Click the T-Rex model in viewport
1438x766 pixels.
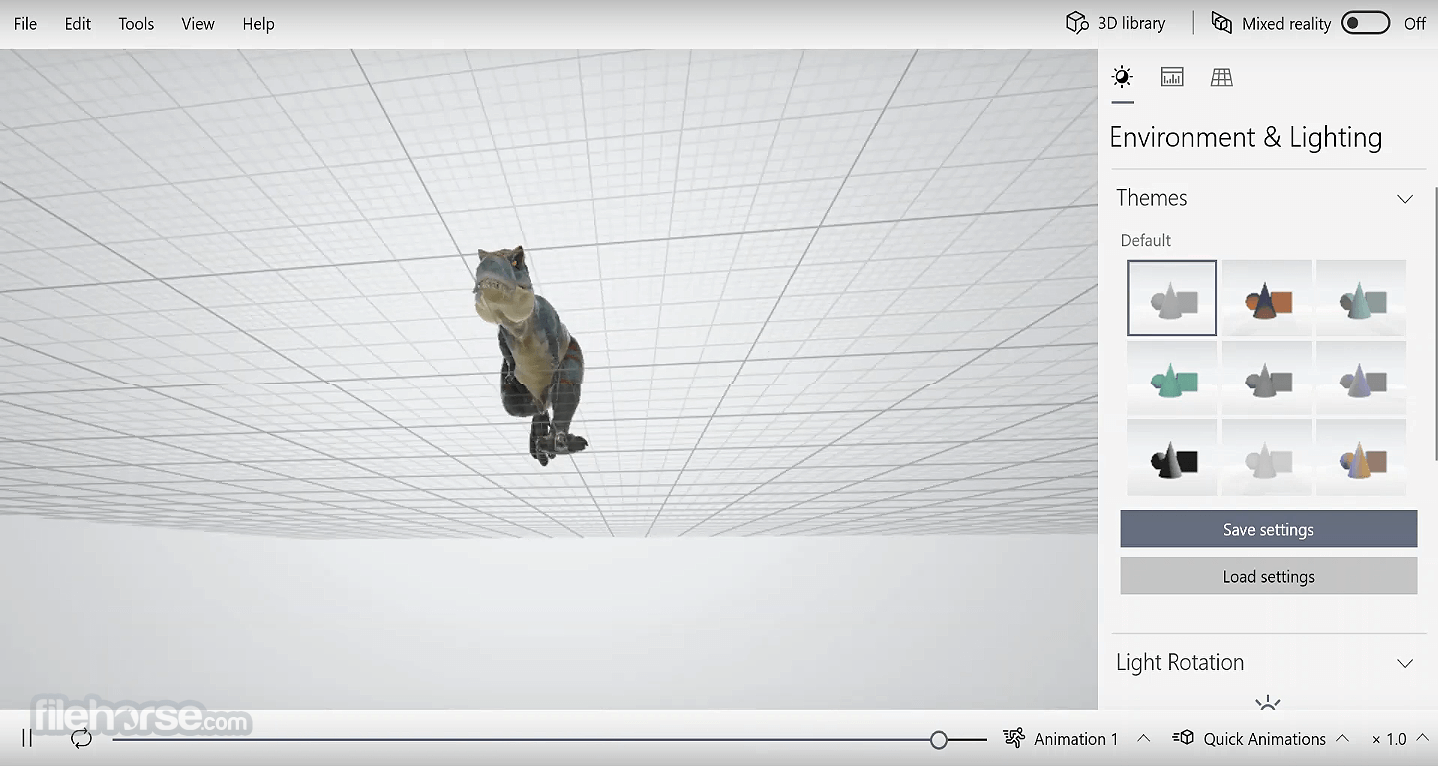530,355
